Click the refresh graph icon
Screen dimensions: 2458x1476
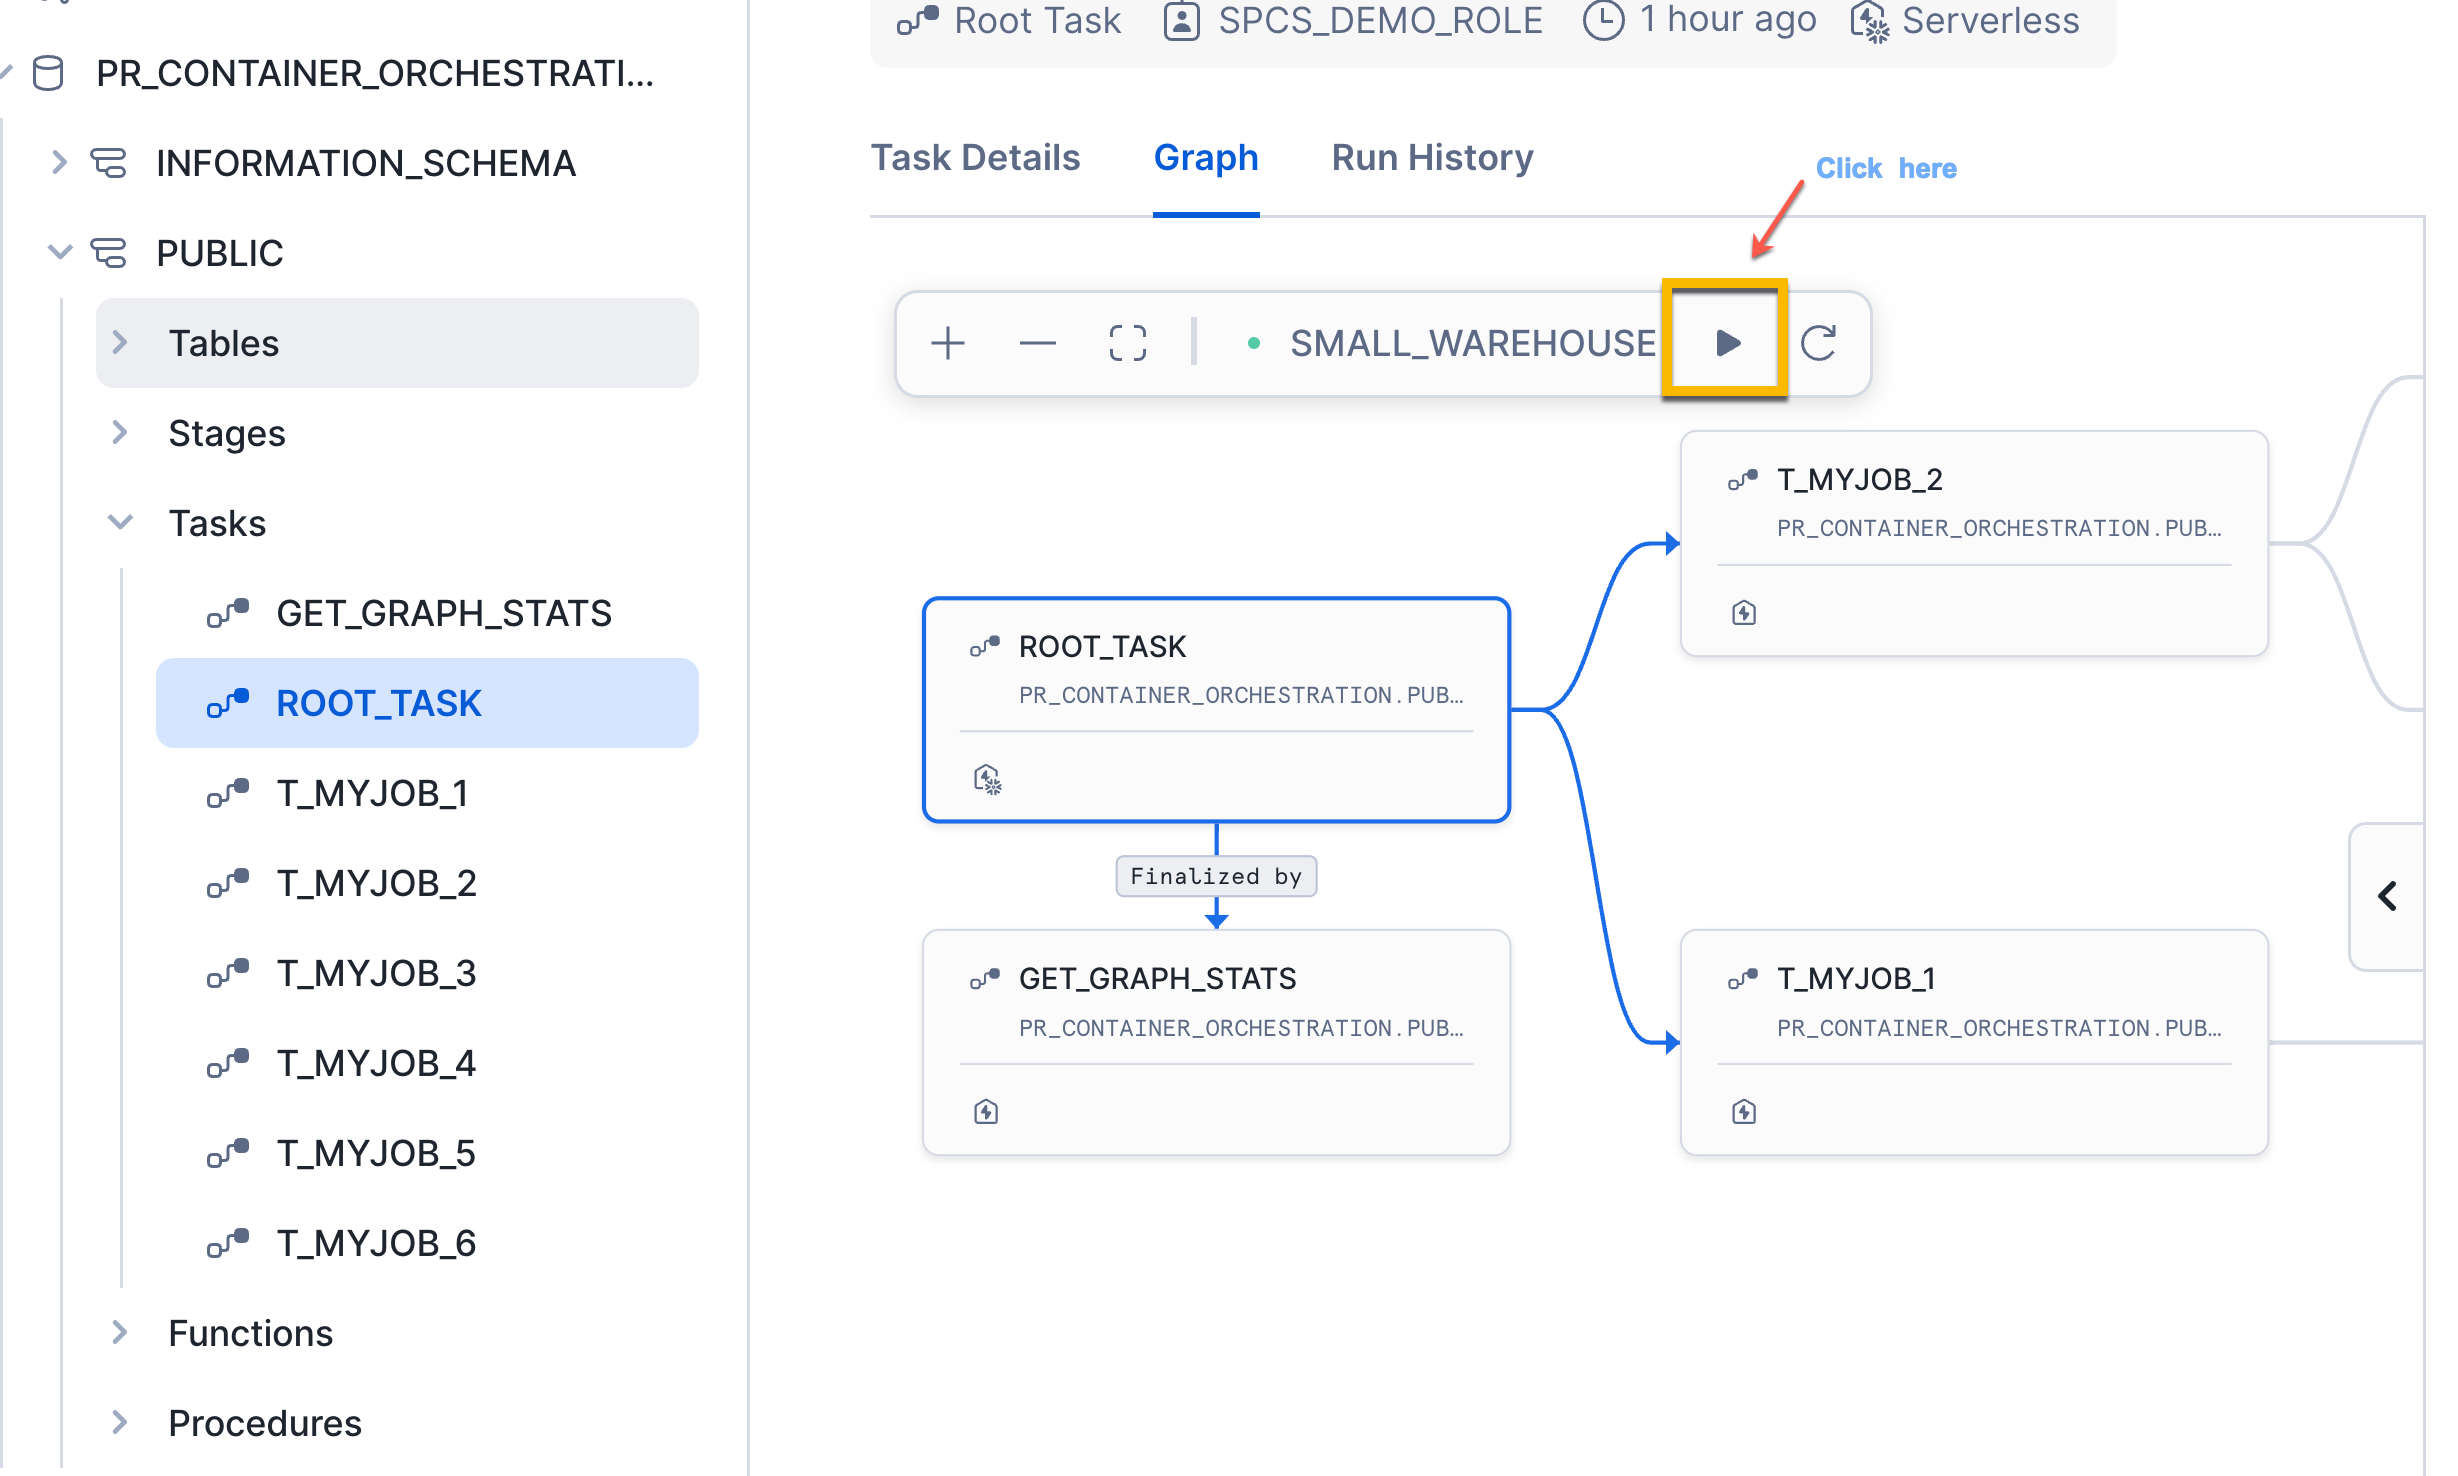click(x=1818, y=343)
